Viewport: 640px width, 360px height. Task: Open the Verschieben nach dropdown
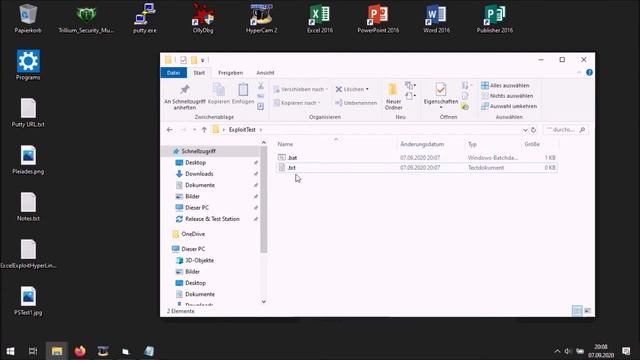(x=301, y=89)
